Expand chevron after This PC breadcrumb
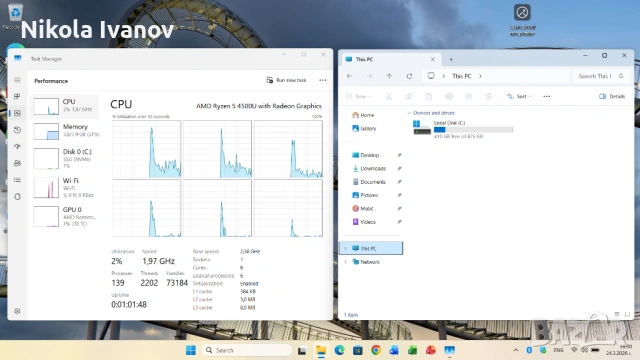This screenshot has height=360, width=640. tap(480, 76)
